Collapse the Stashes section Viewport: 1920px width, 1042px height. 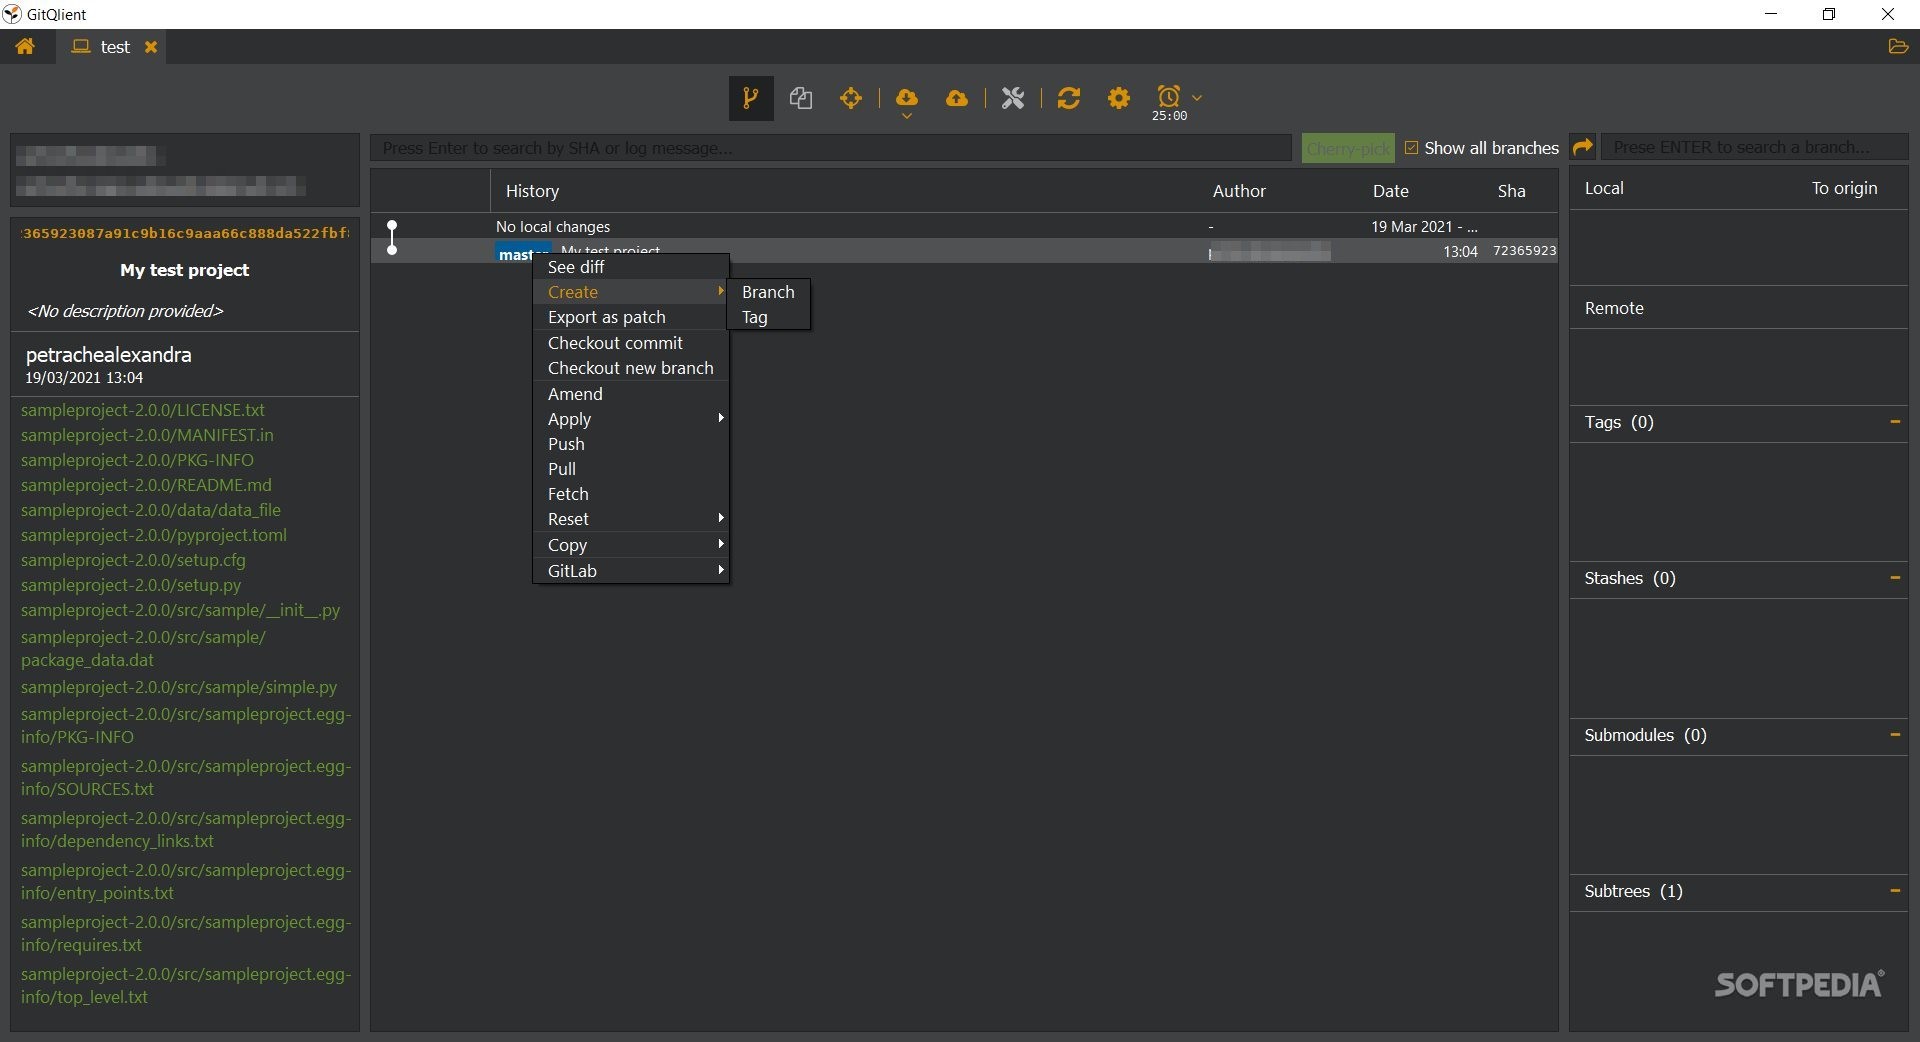click(1894, 578)
